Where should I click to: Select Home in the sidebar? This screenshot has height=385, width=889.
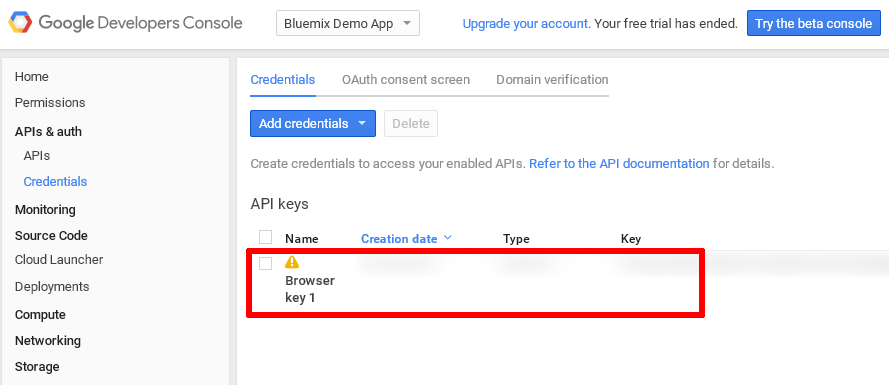[x=32, y=77]
